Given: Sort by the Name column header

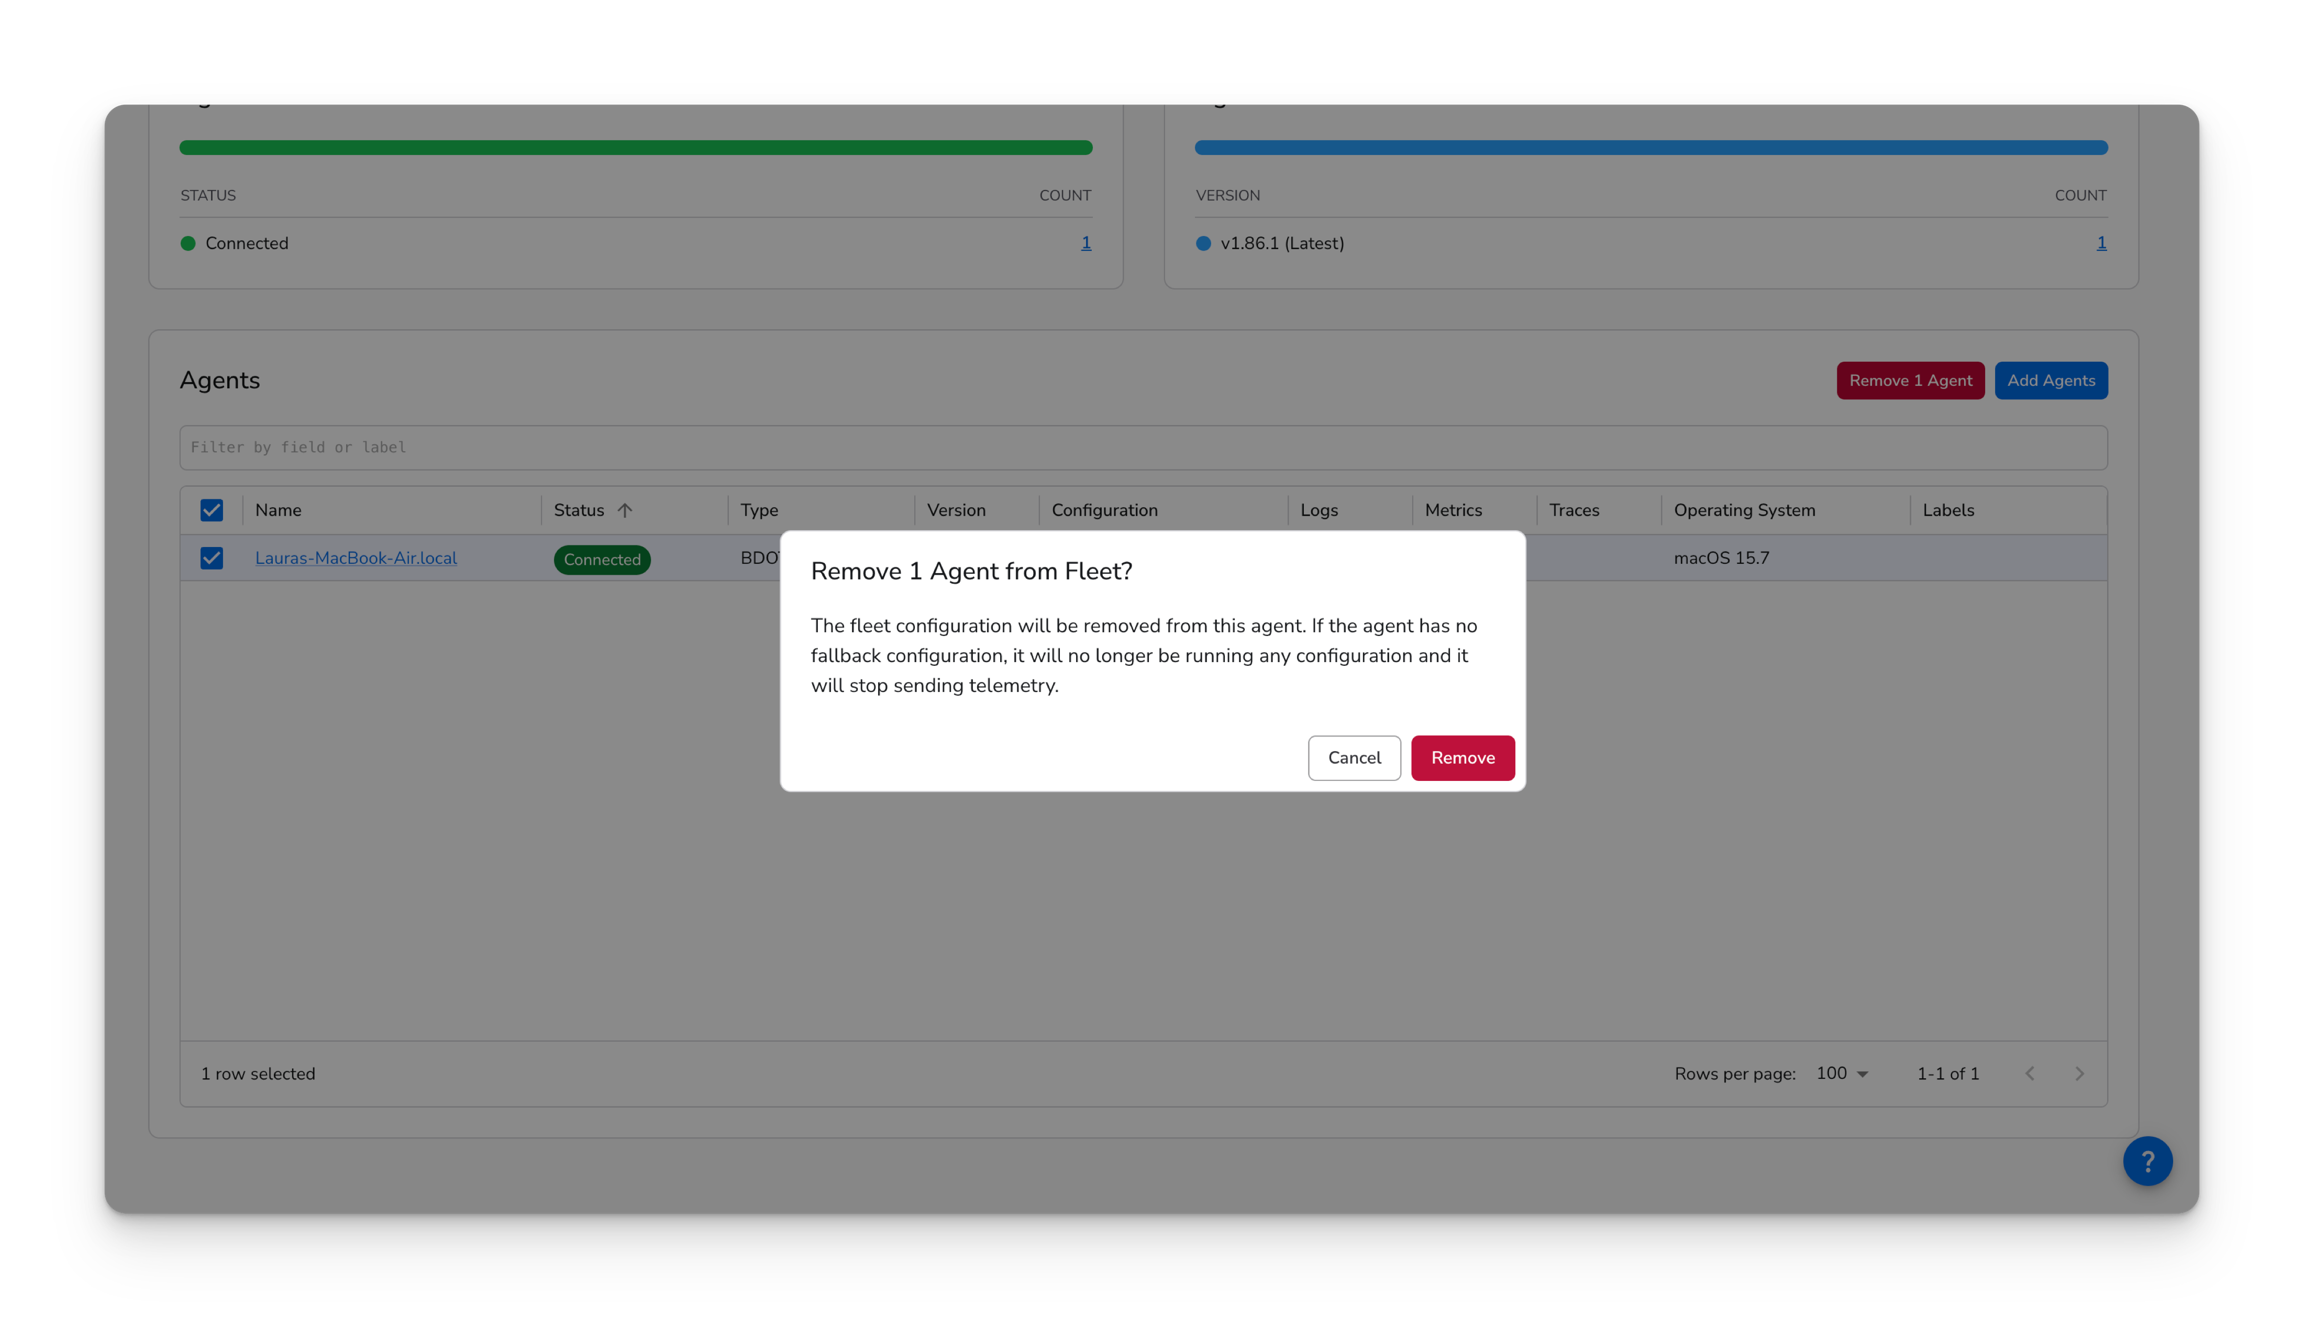Looking at the screenshot, I should click(x=278, y=510).
